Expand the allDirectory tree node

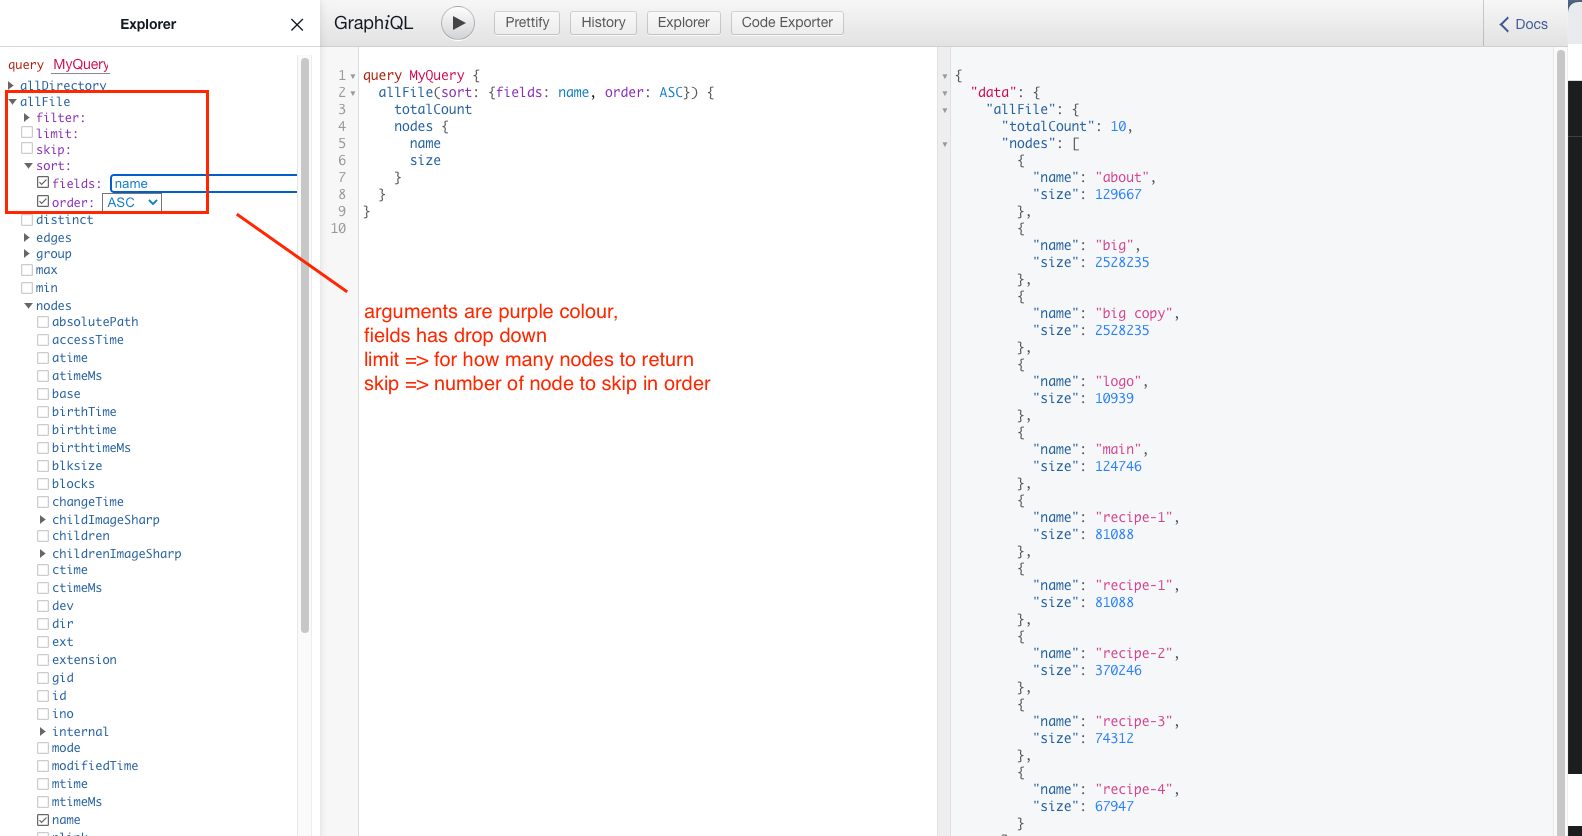11,86
